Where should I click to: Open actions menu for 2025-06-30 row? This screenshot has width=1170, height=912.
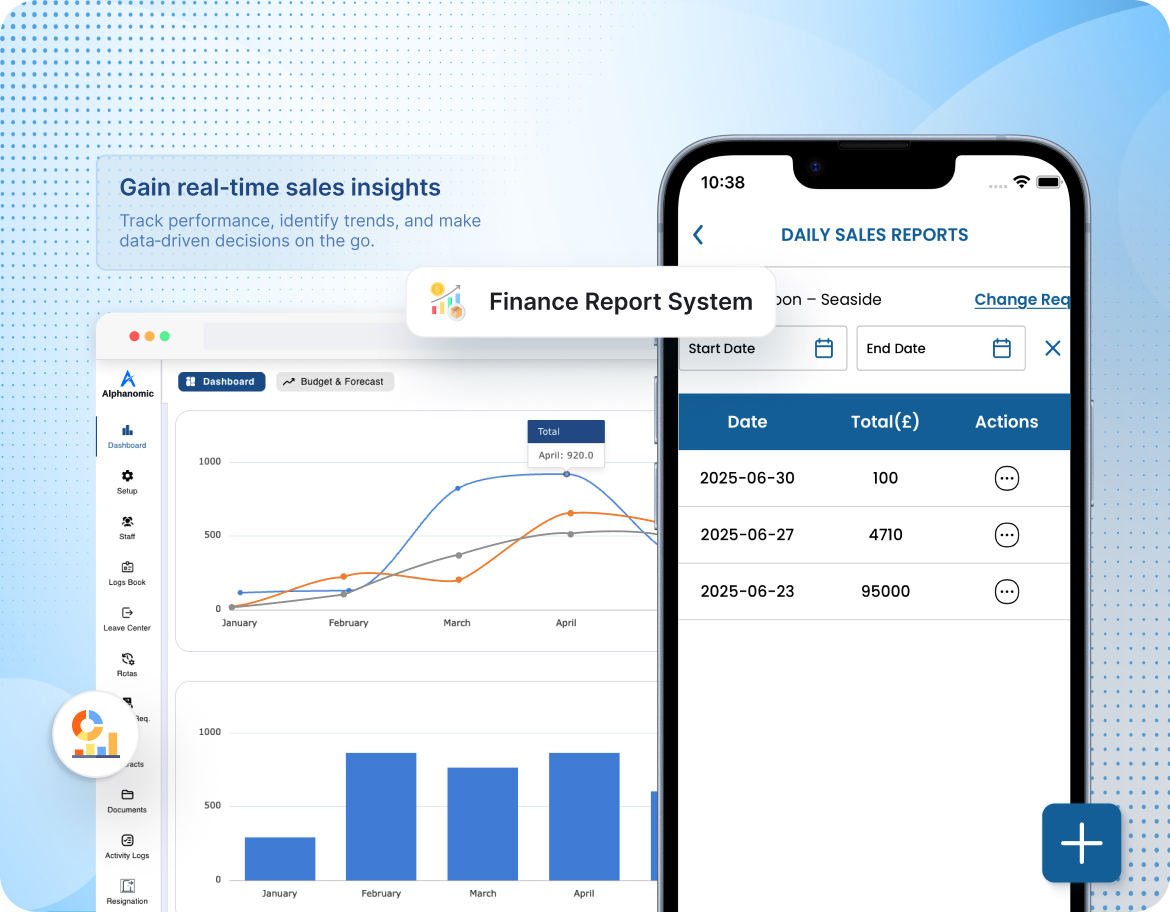click(1007, 478)
